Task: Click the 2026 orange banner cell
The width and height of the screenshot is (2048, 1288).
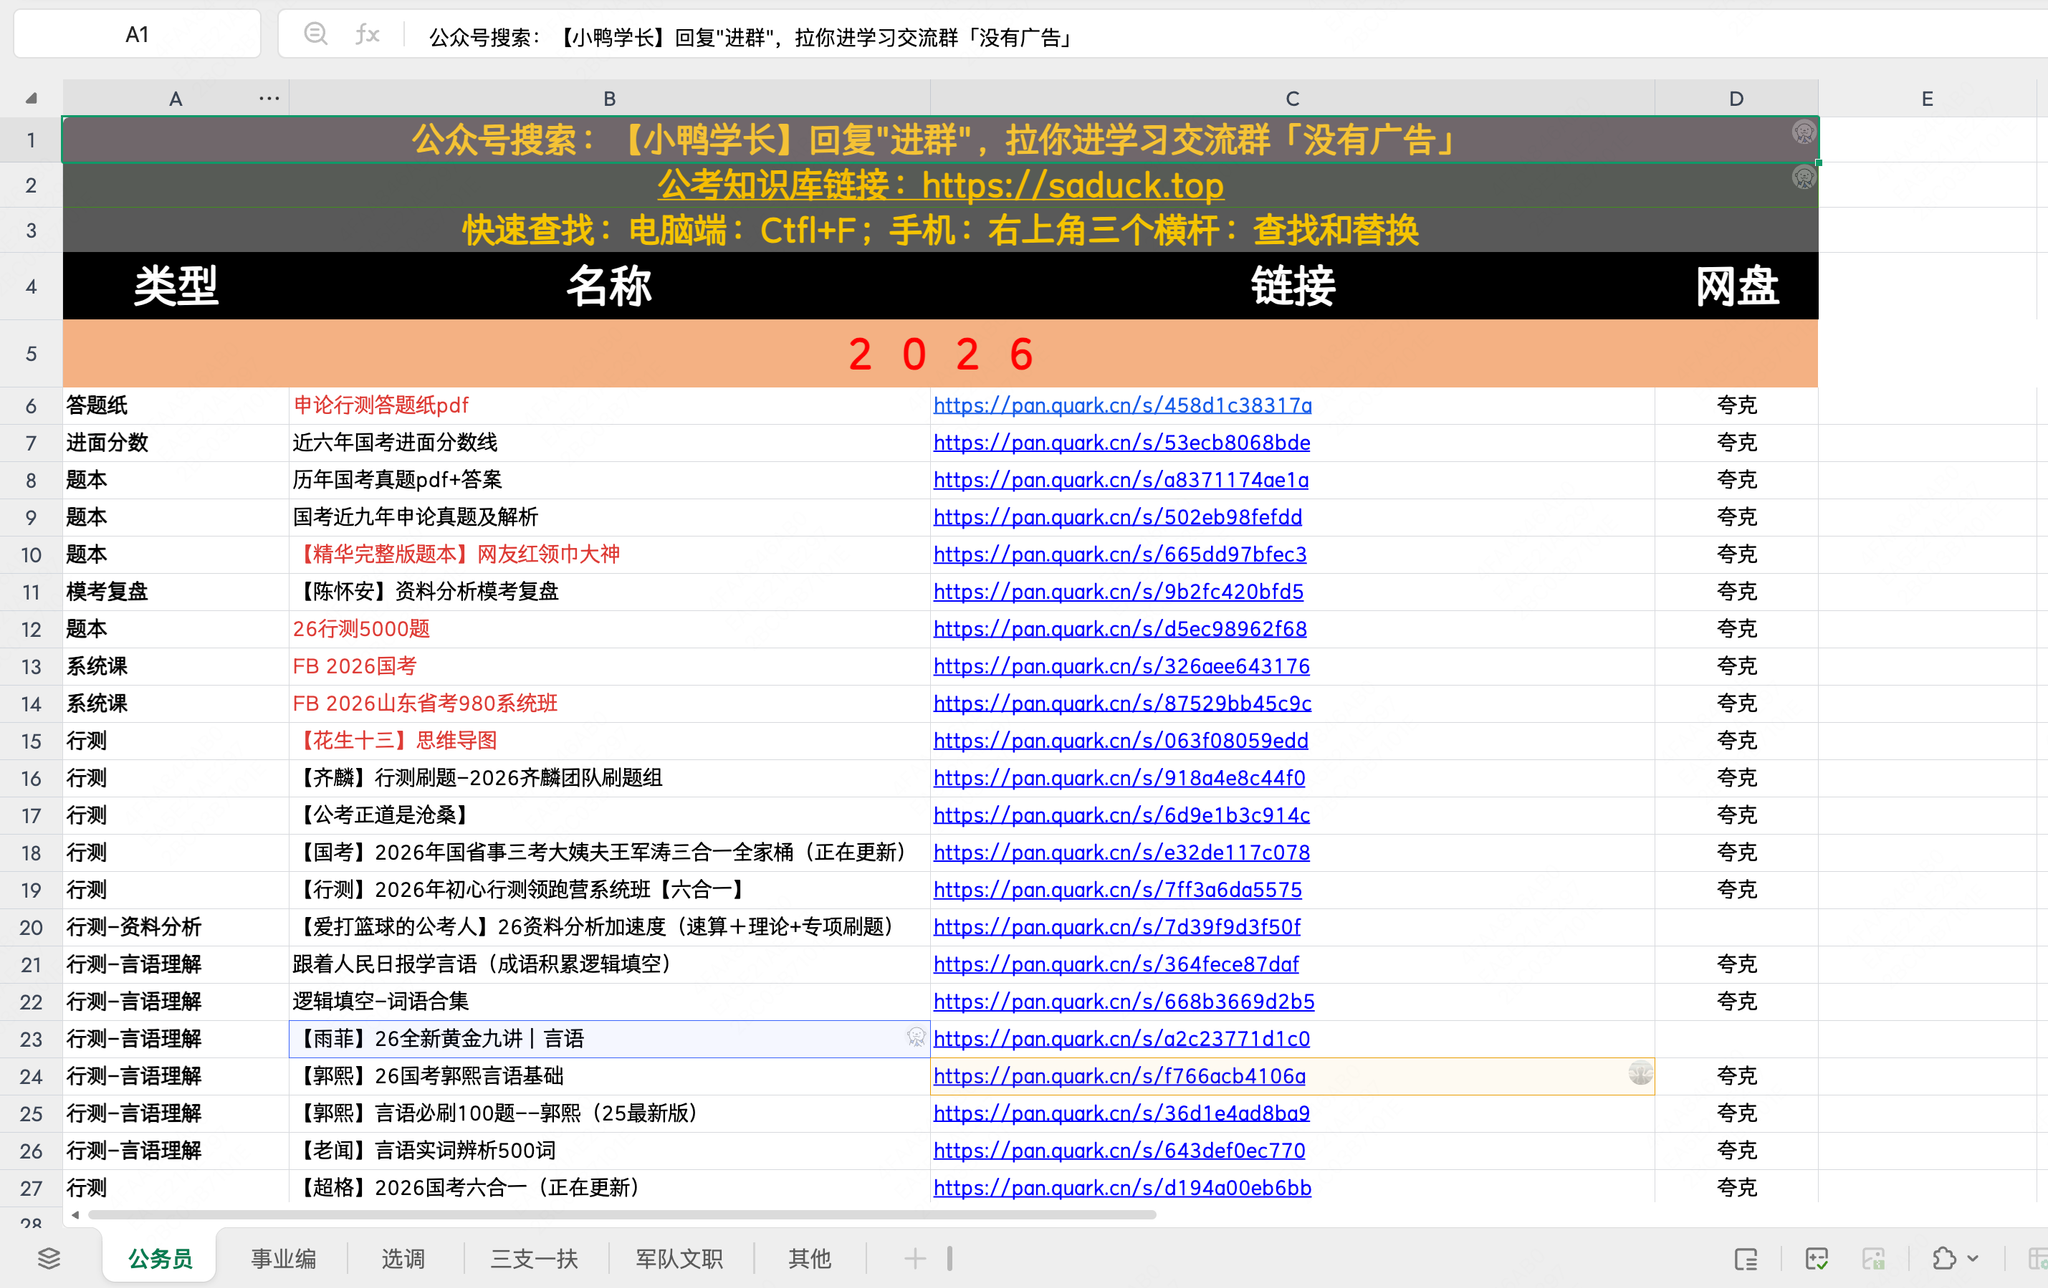Action: tap(940, 354)
